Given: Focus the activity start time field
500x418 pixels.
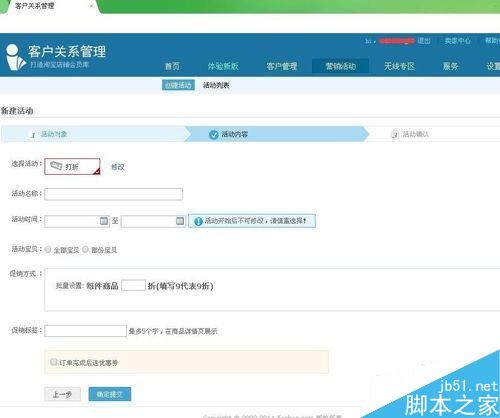Looking at the screenshot, I should (x=77, y=221).
